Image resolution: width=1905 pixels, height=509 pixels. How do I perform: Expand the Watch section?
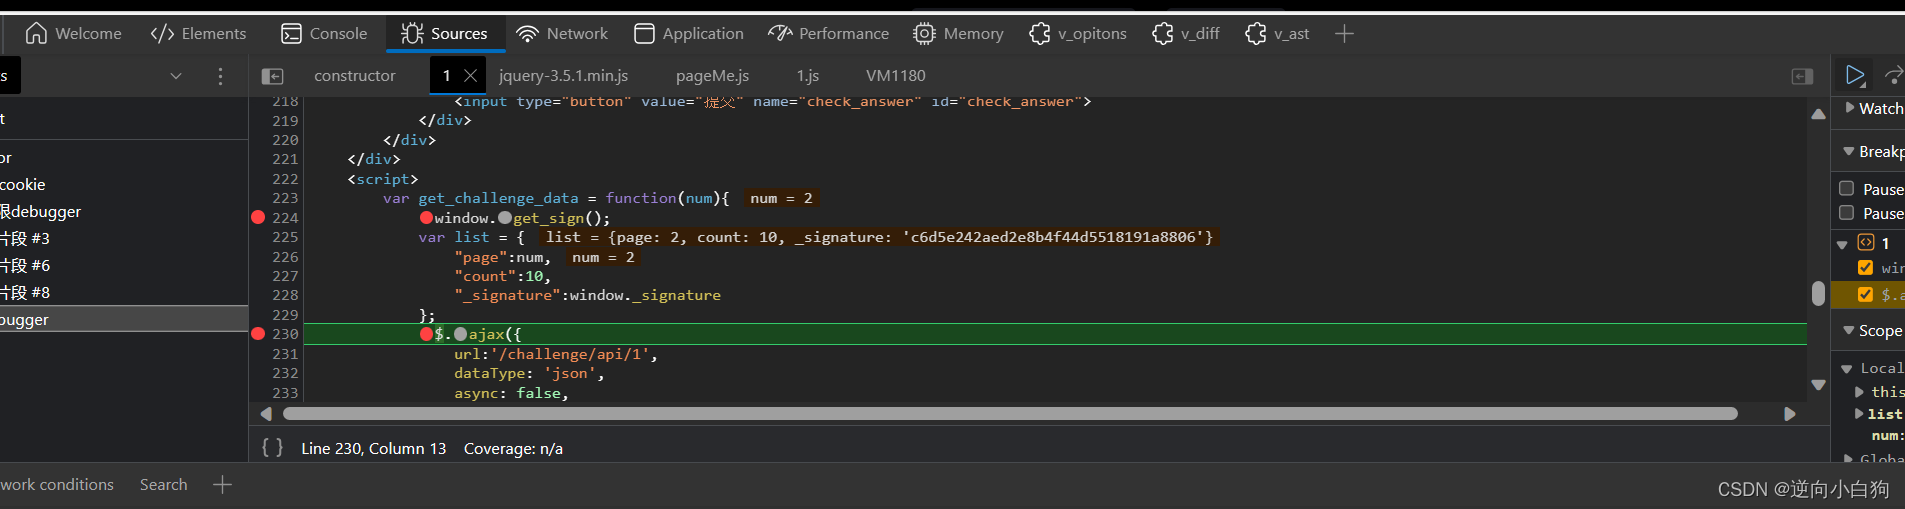click(x=1849, y=108)
